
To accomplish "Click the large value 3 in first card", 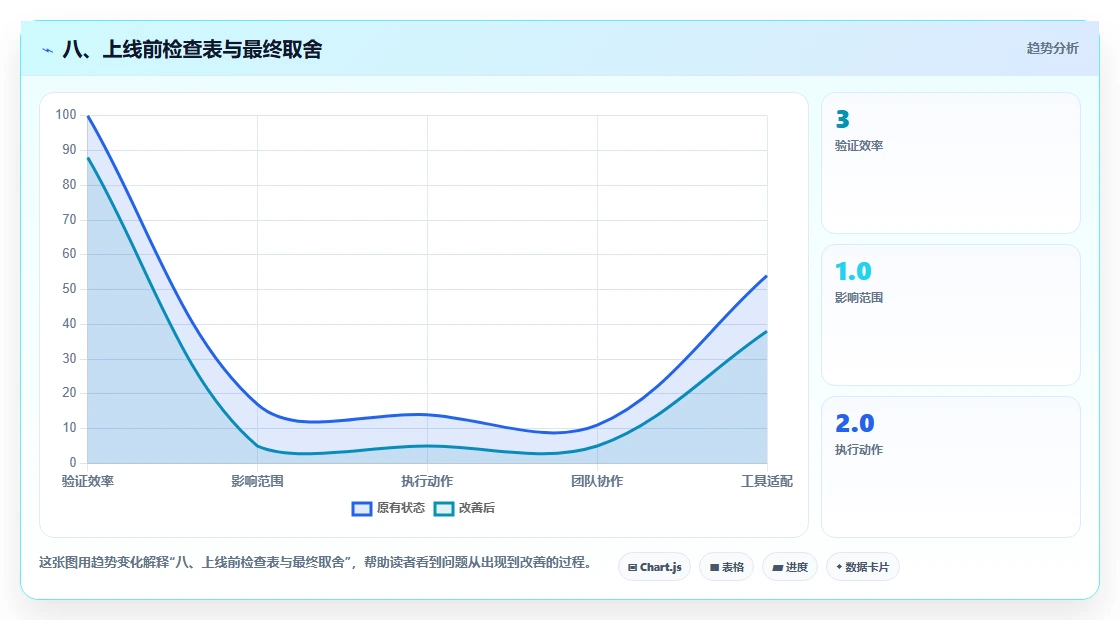I will pyautogui.click(x=843, y=119).
